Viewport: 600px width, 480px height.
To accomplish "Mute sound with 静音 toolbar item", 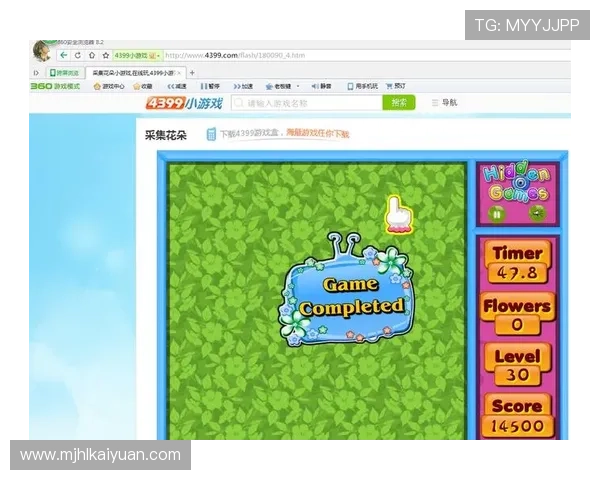I will (321, 87).
